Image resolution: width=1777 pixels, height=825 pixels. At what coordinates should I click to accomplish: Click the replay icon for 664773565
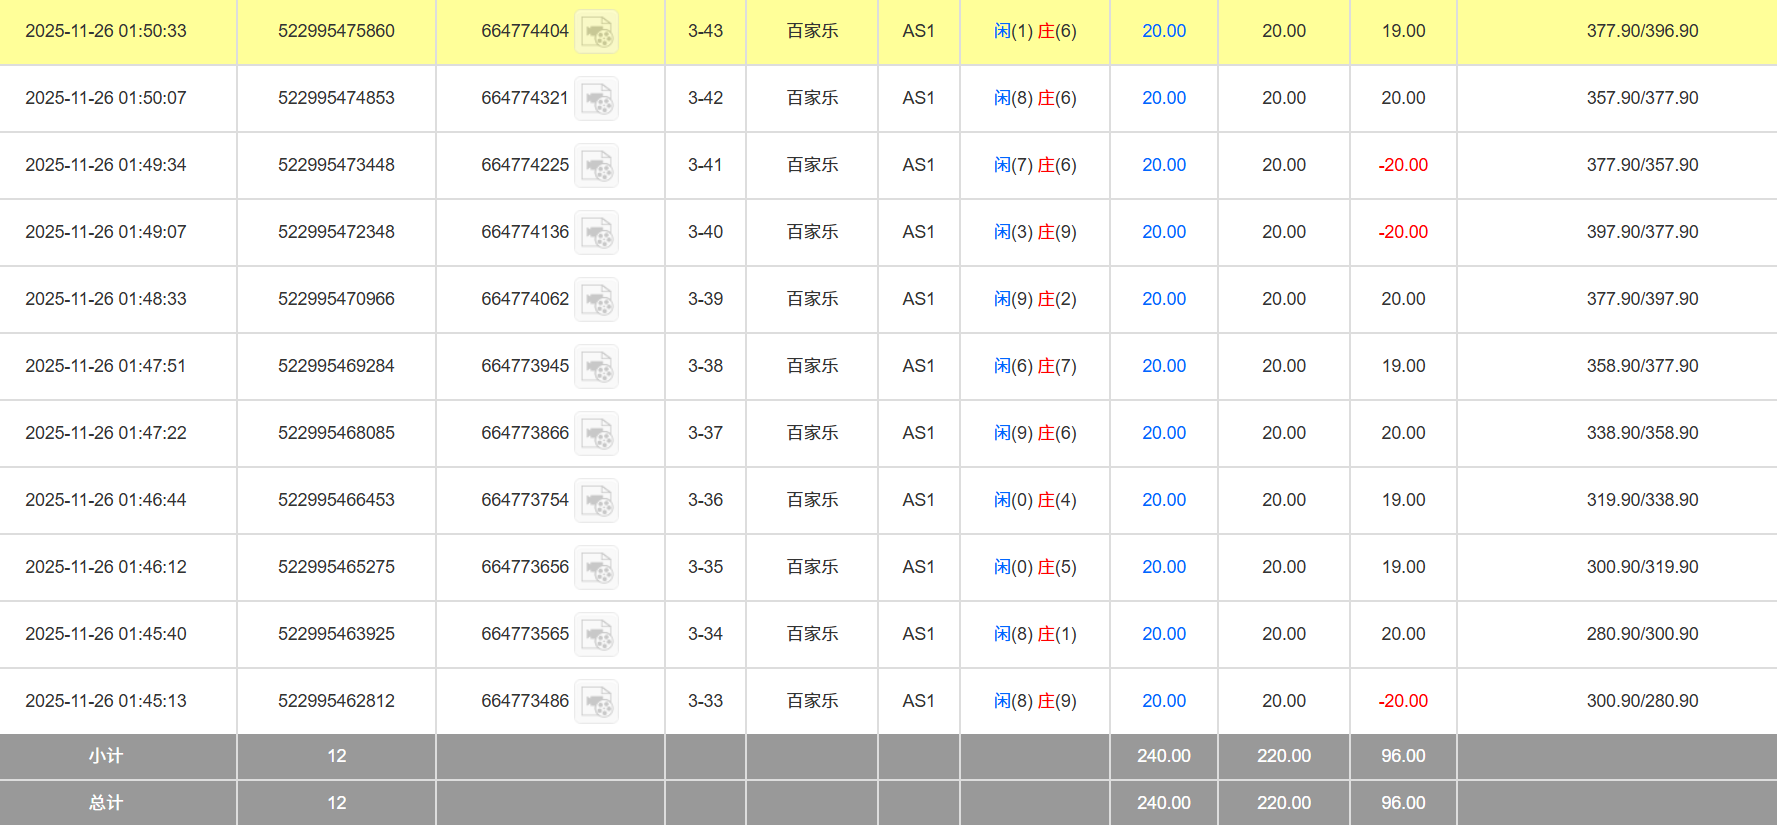(597, 635)
